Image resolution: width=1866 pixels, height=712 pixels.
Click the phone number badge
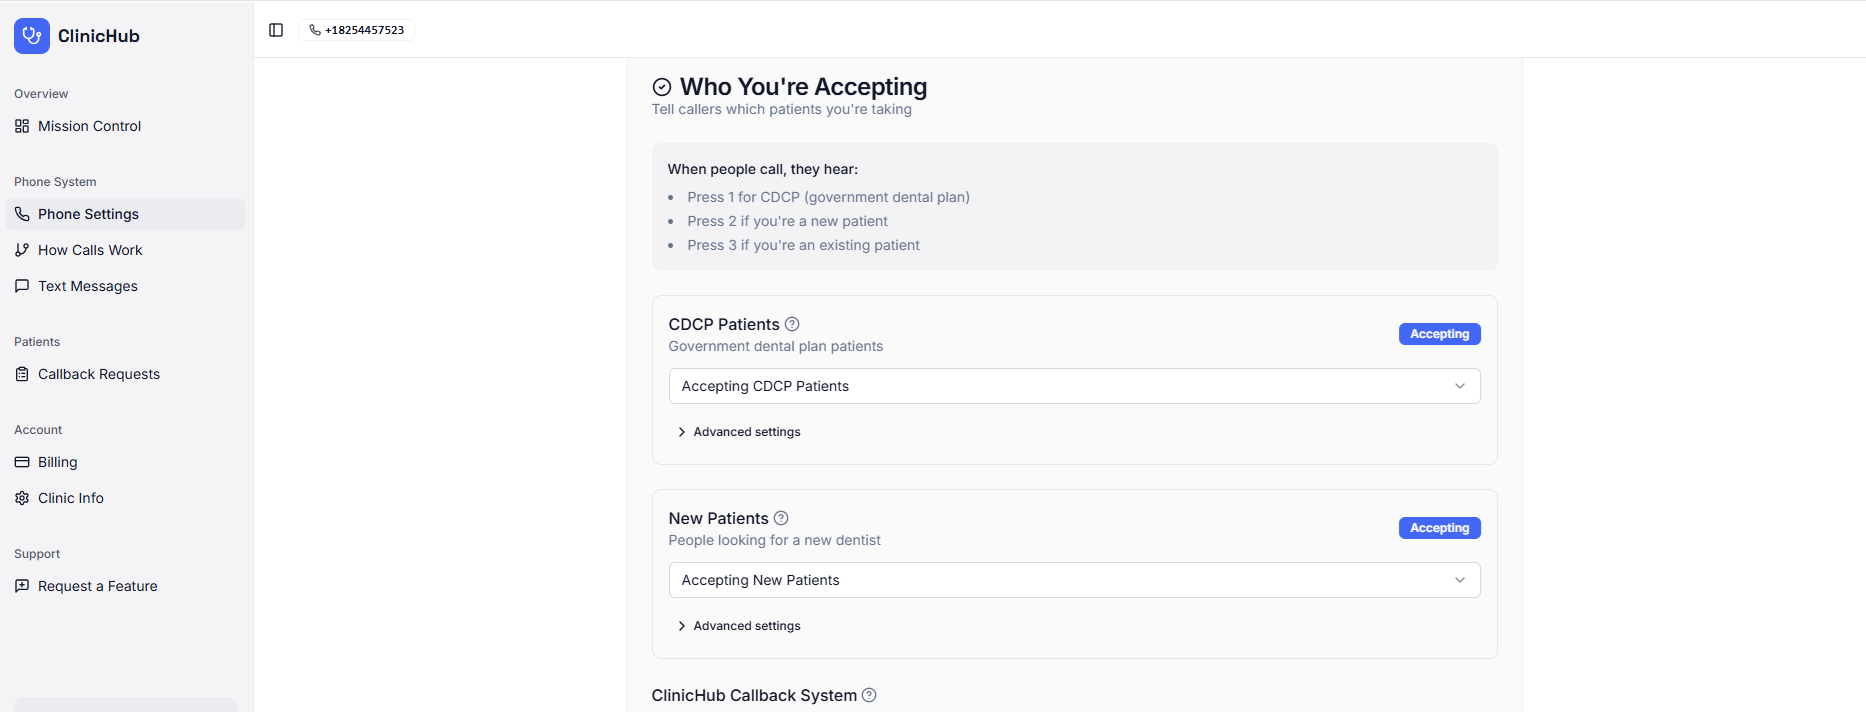point(357,30)
